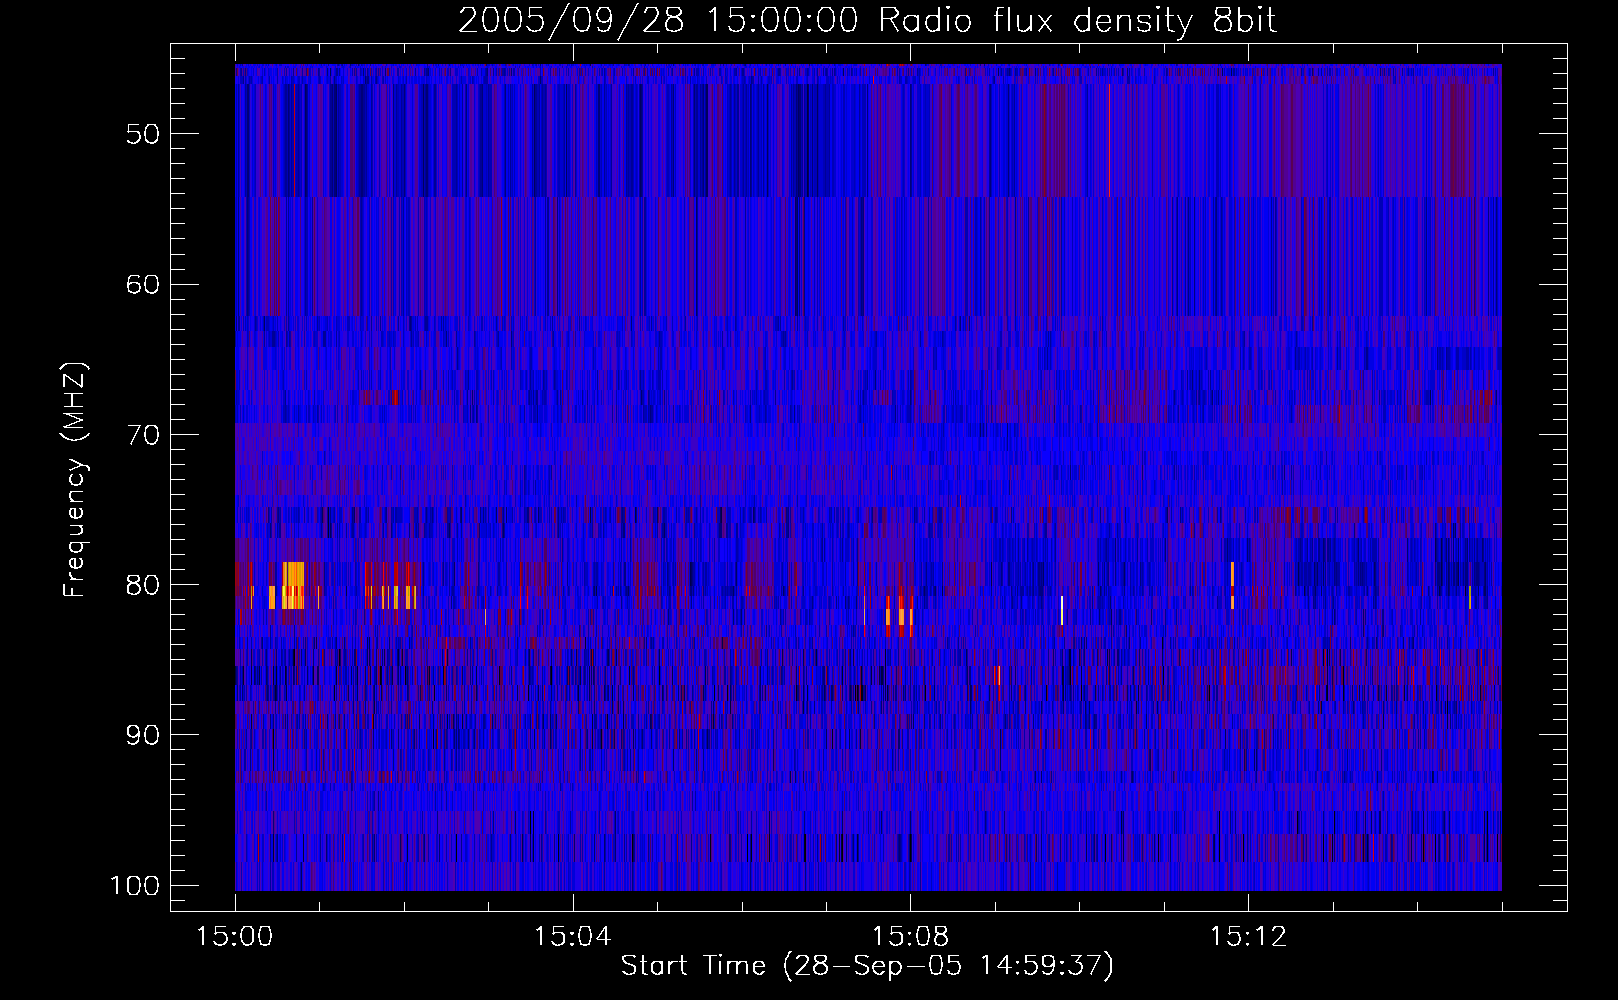
Task: Click the 100 MHz frequency tick label
Action: pos(135,885)
